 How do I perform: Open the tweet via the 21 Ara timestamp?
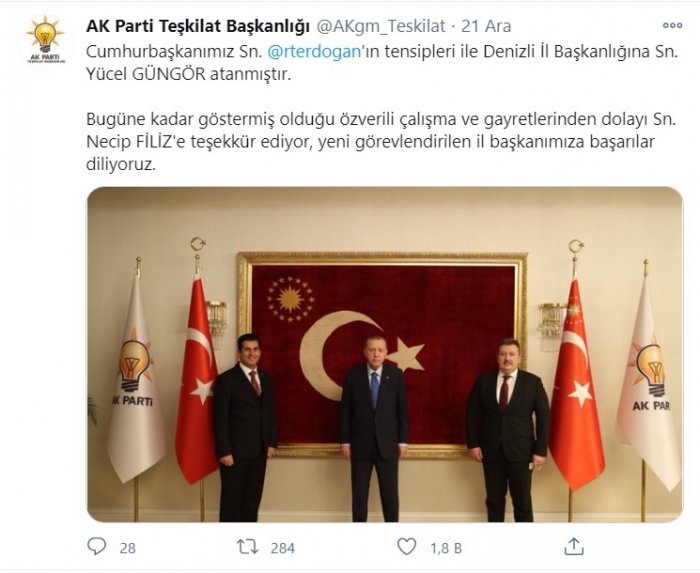tap(486, 26)
